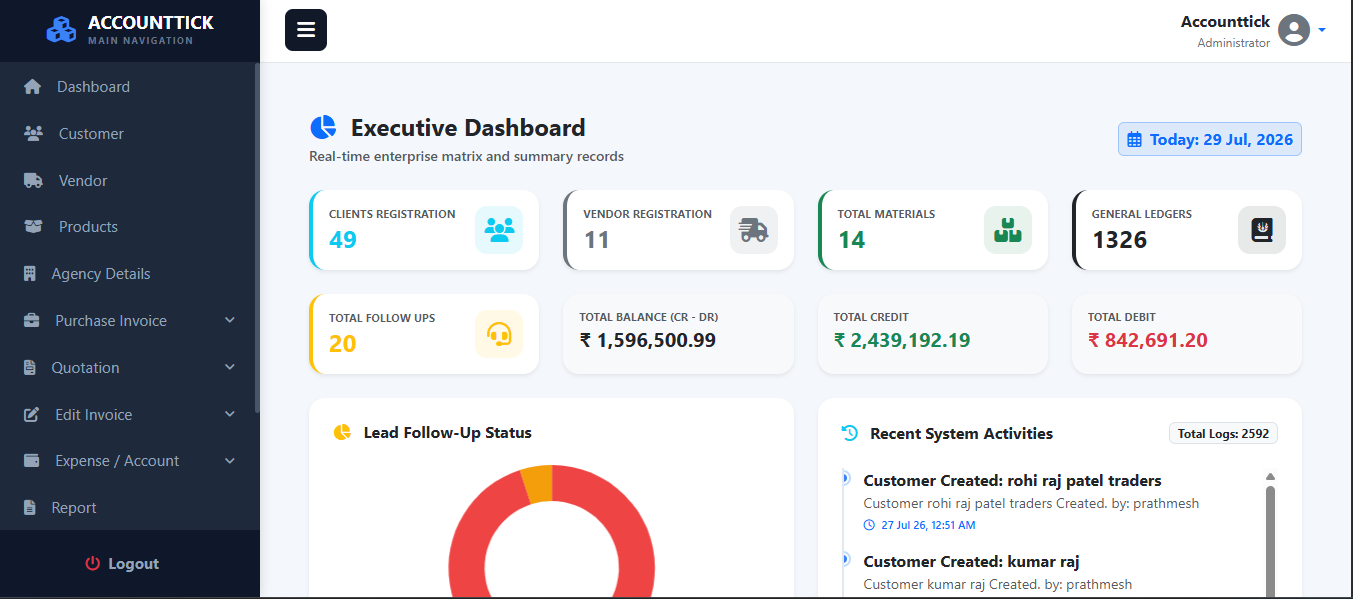The width and height of the screenshot is (1353, 599).
Task: Click the Lead Follow-Up Status pie icon
Action: pos(342,433)
